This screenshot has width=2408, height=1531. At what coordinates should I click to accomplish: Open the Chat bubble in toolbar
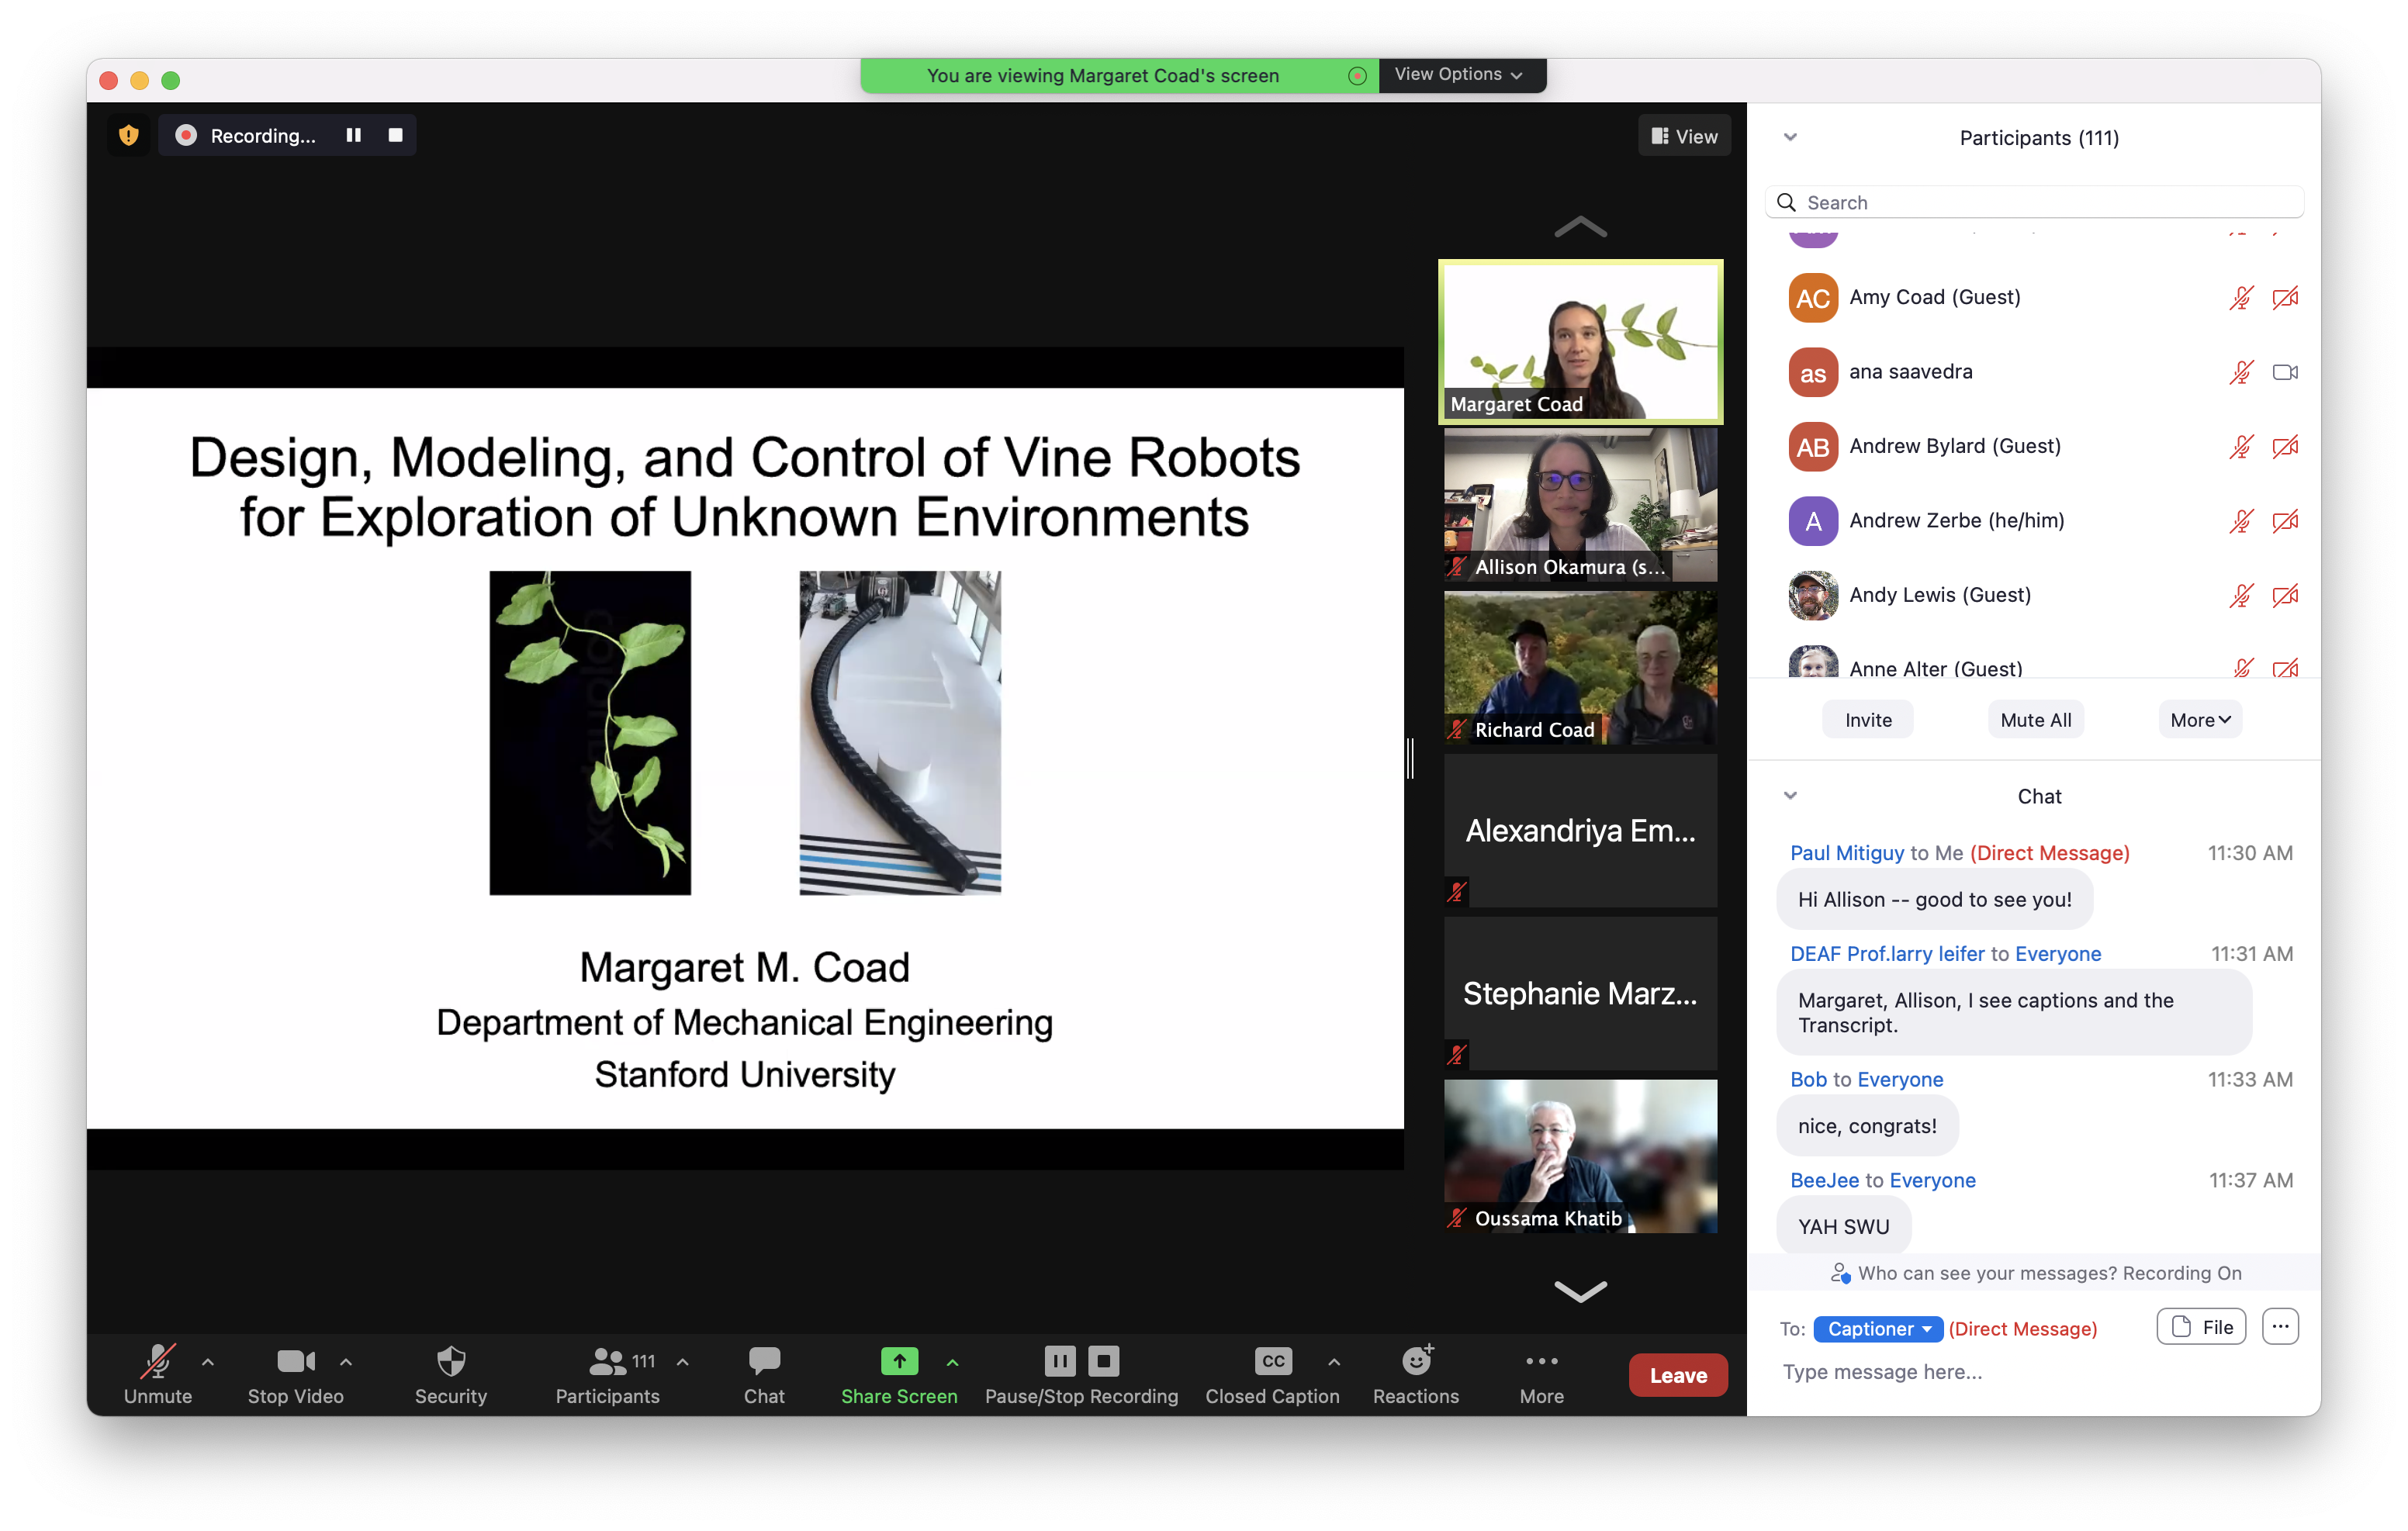(764, 1361)
